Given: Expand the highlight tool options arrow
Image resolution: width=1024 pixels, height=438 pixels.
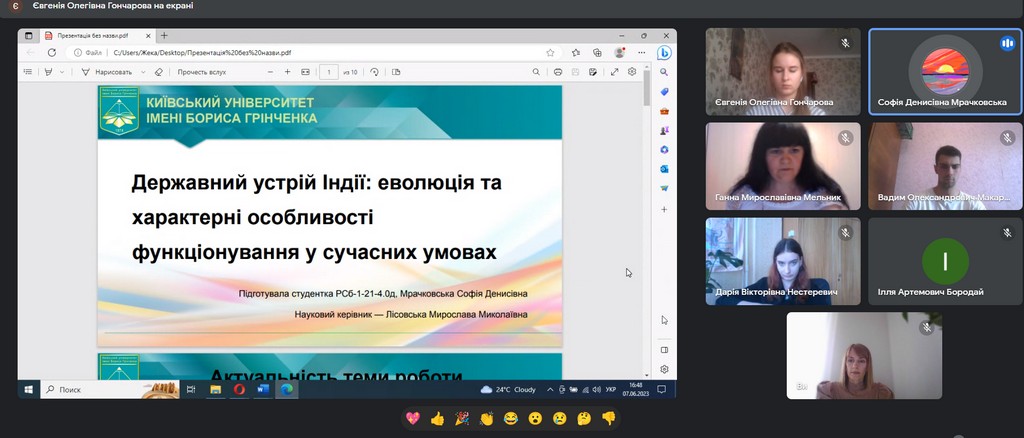Looking at the screenshot, I should coord(62,72).
